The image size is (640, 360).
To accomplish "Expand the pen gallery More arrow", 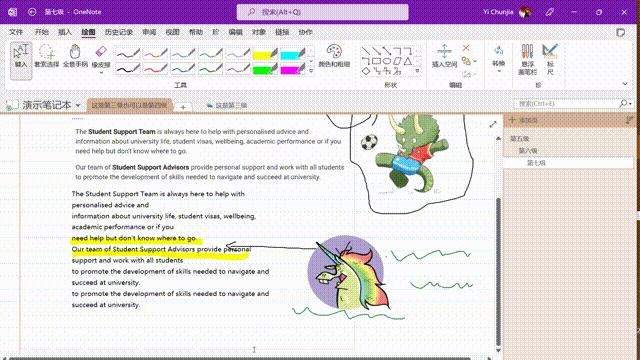I will tap(311, 71).
